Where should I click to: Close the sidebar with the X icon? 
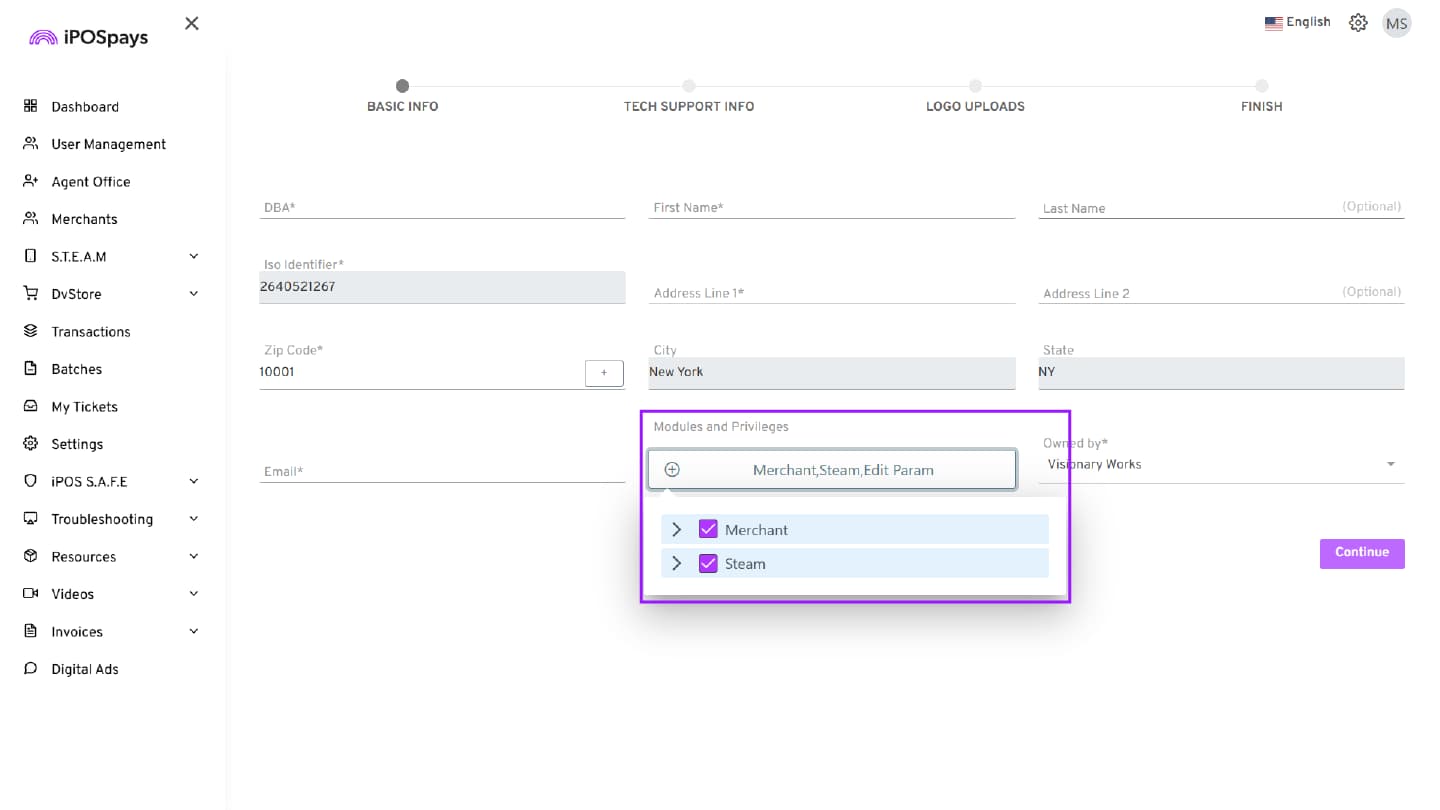coord(192,23)
